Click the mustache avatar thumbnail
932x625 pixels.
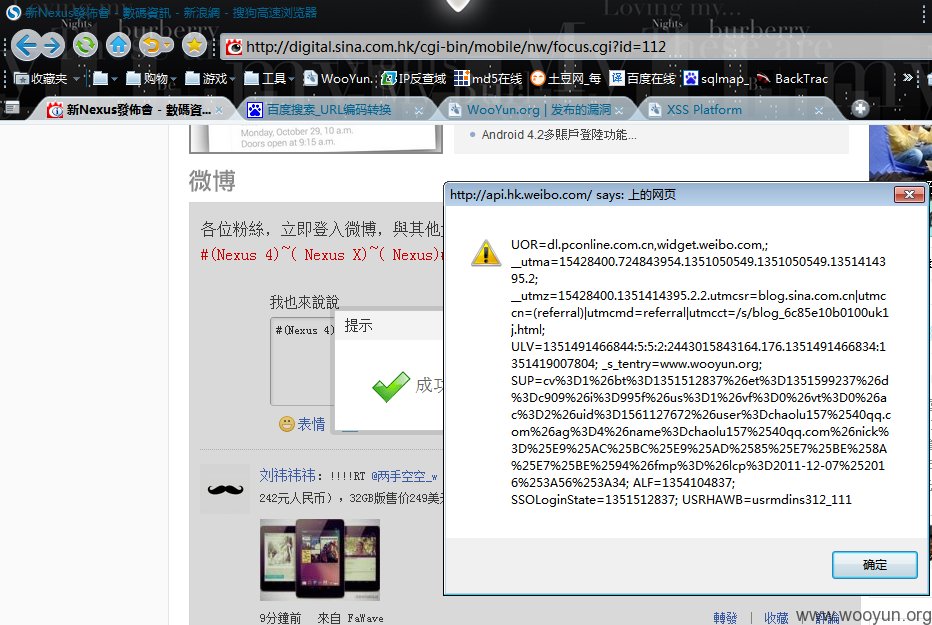(225, 489)
